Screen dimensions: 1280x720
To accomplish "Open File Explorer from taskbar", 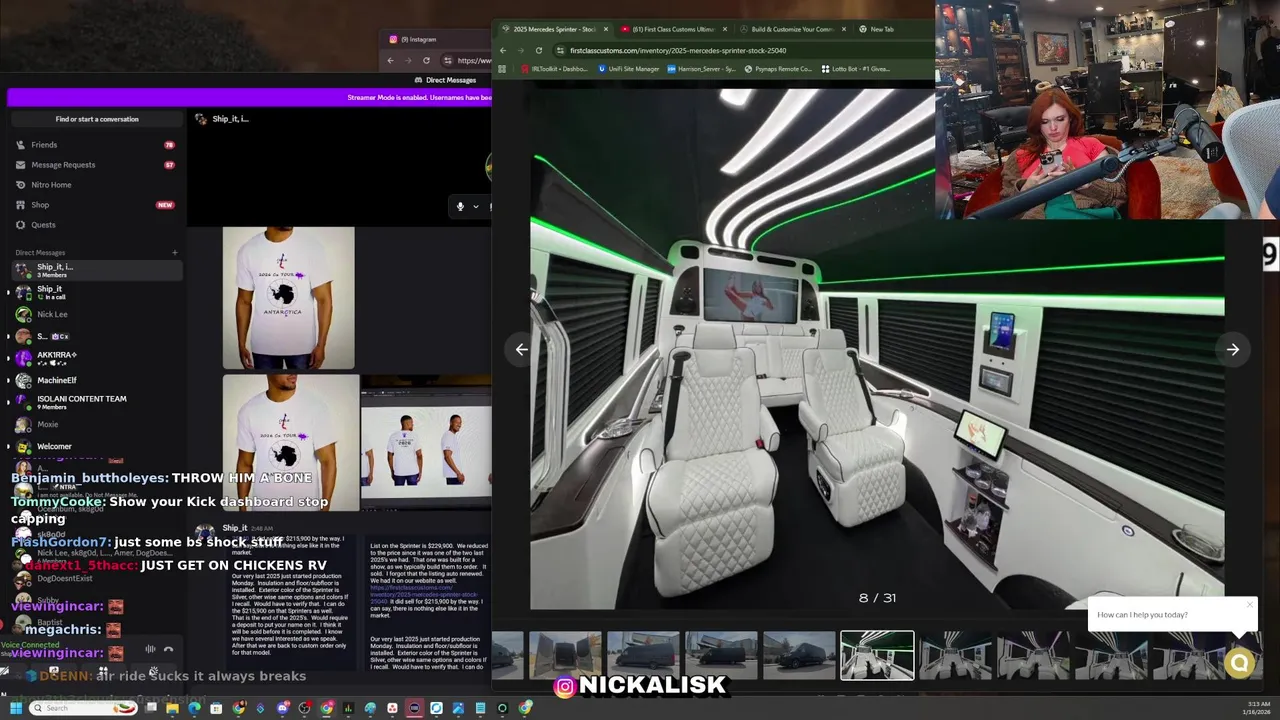I will coord(172,708).
